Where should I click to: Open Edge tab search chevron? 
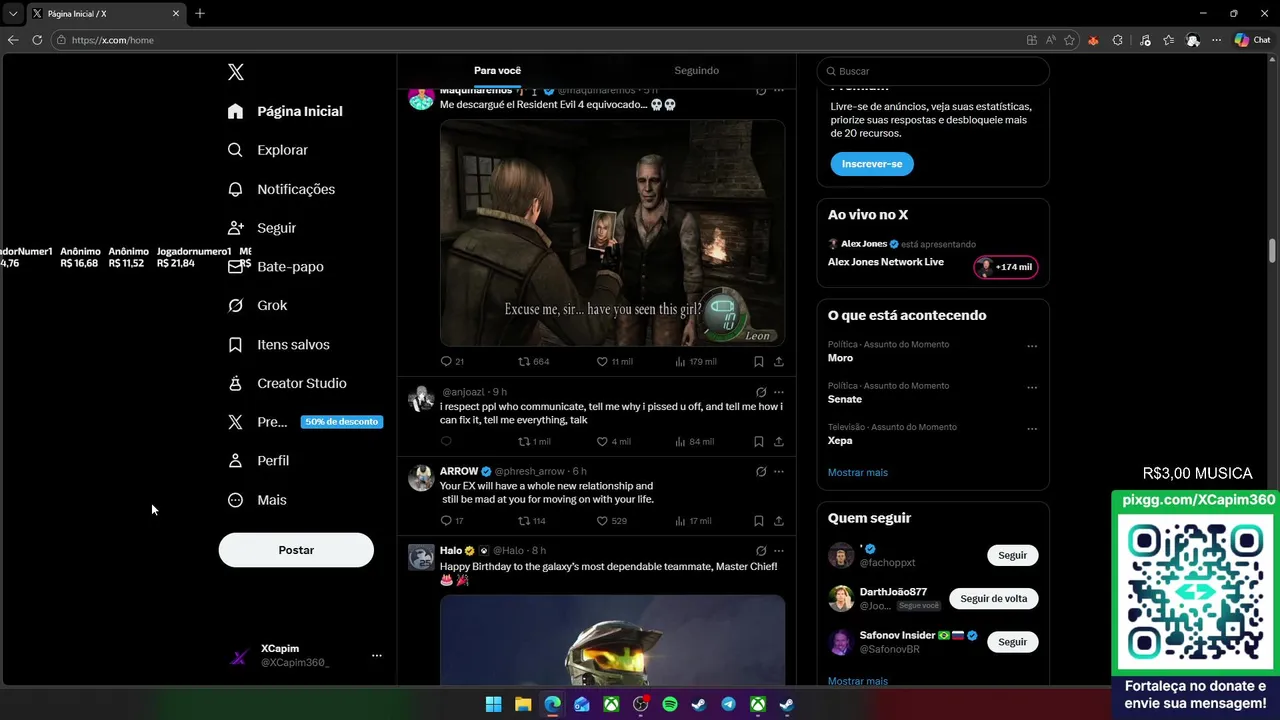click(x=13, y=13)
